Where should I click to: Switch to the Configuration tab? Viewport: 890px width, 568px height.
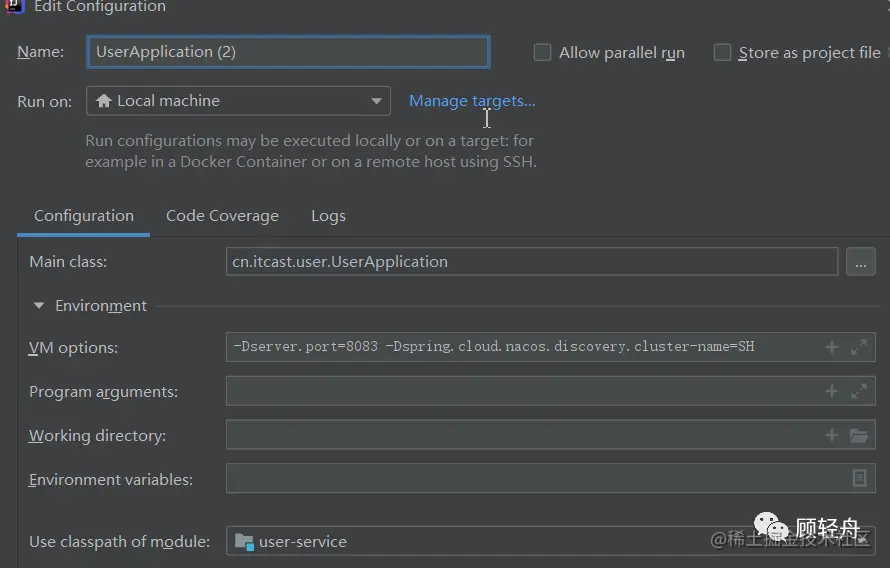coord(84,216)
